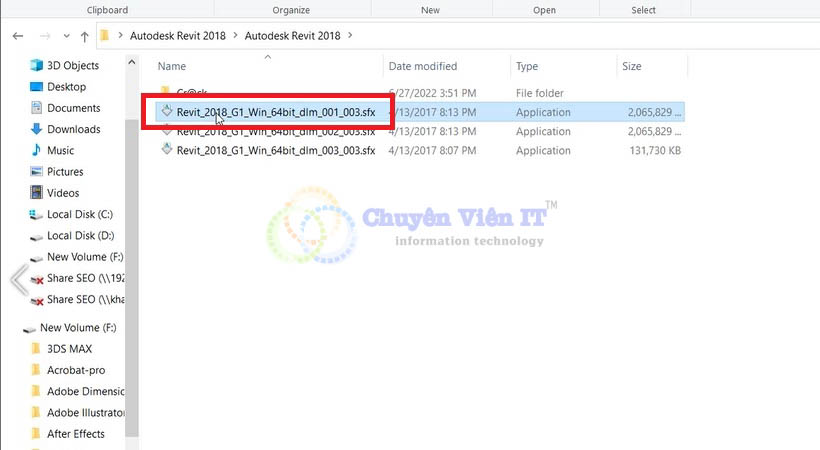Open Local Disk (C:)
Image resolution: width=820 pixels, height=450 pixels.
80,215
